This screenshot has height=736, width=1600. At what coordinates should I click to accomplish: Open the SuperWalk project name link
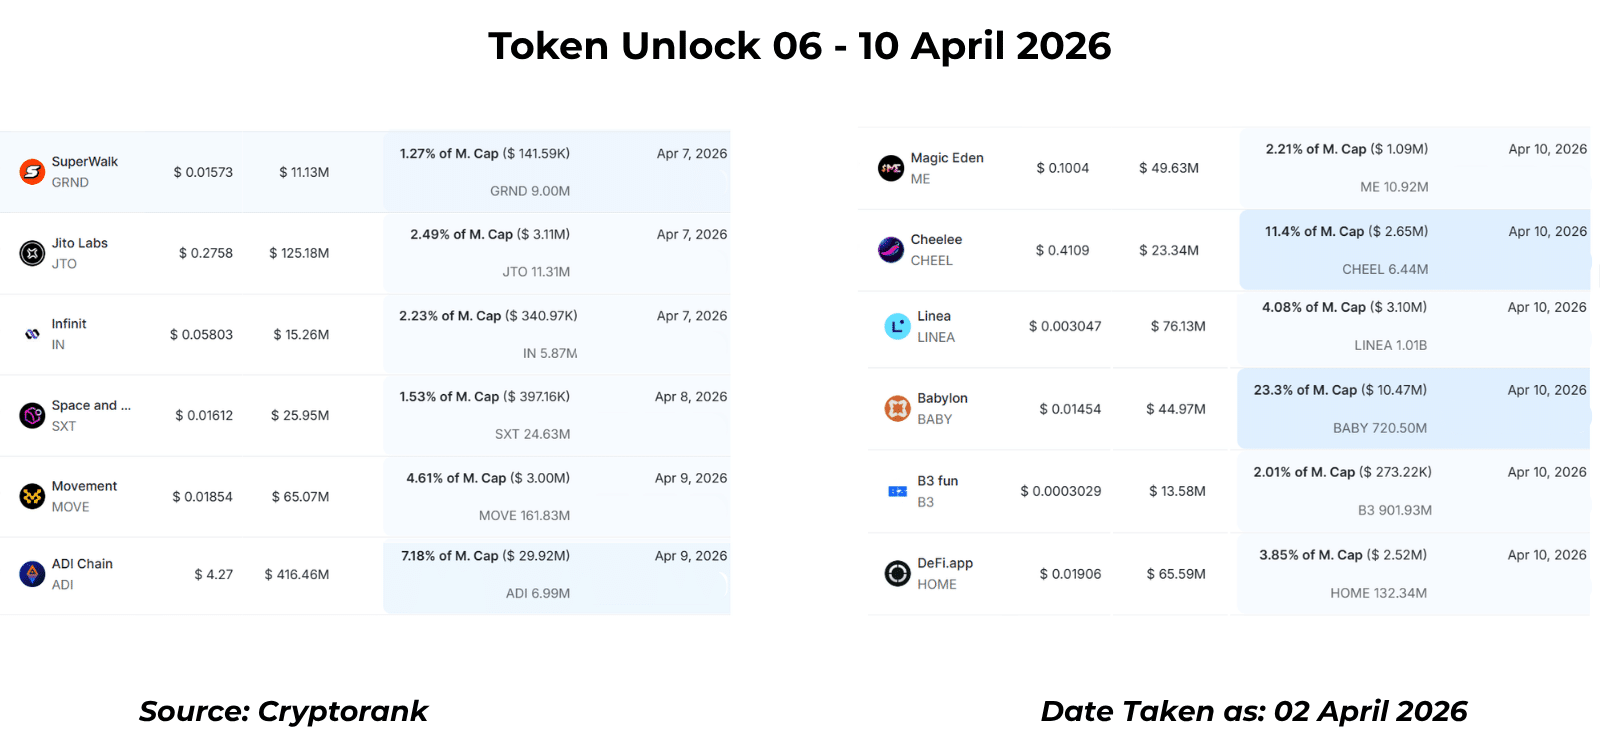coord(85,162)
